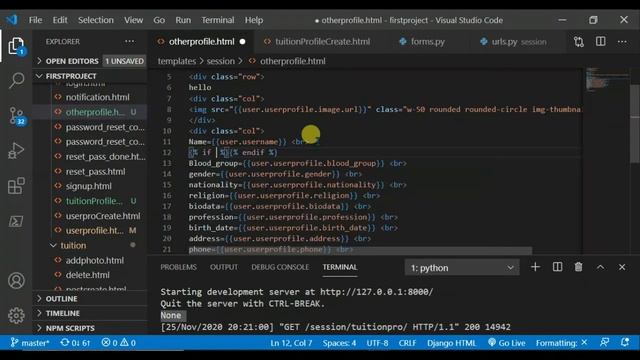
Task: Click the Explorer more actions ellipsis
Action: pyautogui.click(x=130, y=41)
